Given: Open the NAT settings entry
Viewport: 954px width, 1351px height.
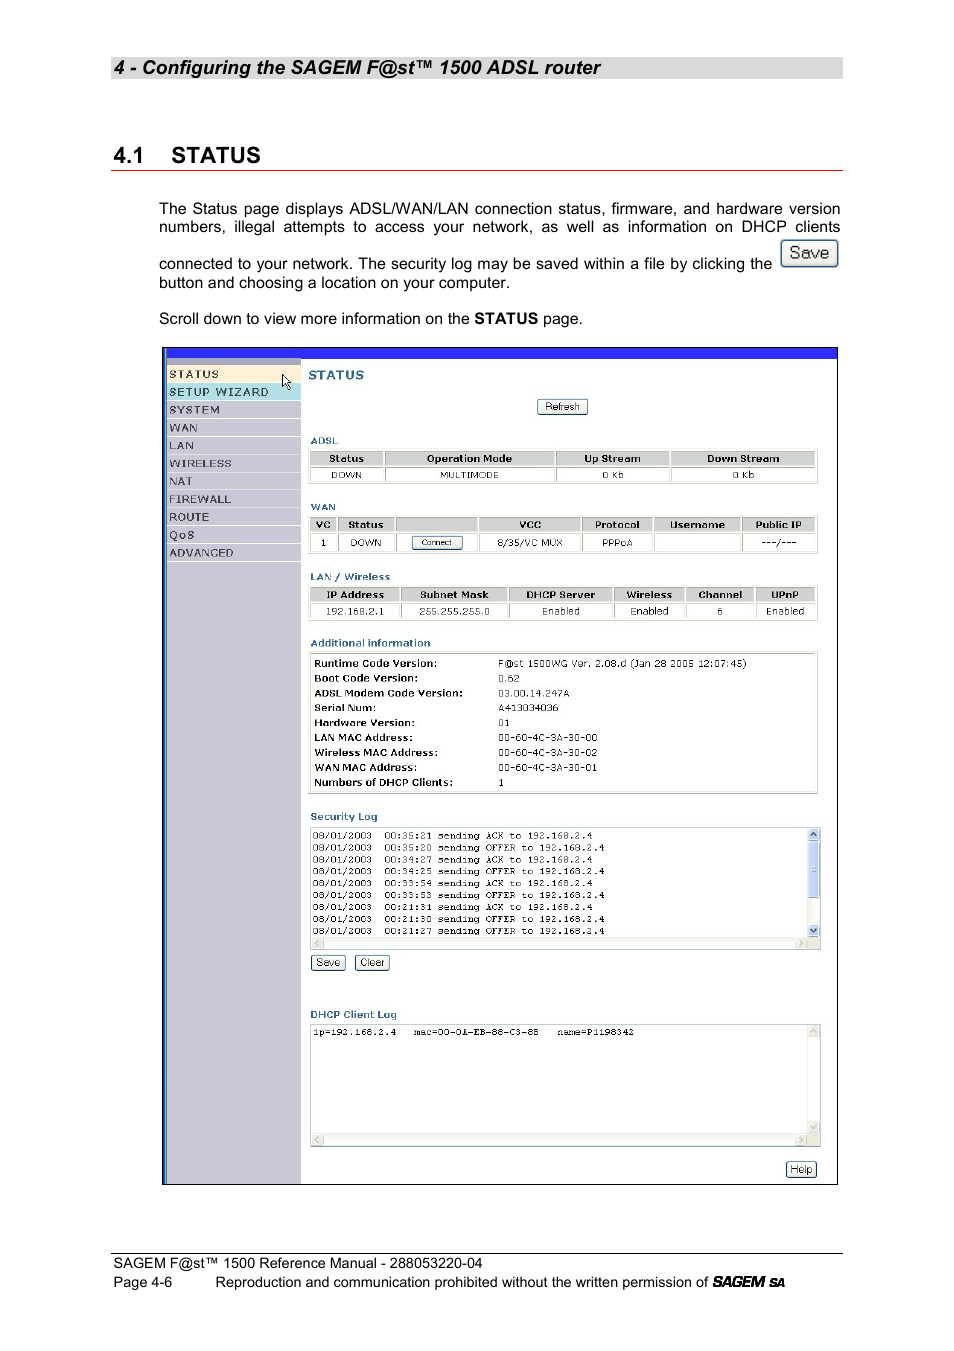Looking at the screenshot, I should (x=233, y=481).
